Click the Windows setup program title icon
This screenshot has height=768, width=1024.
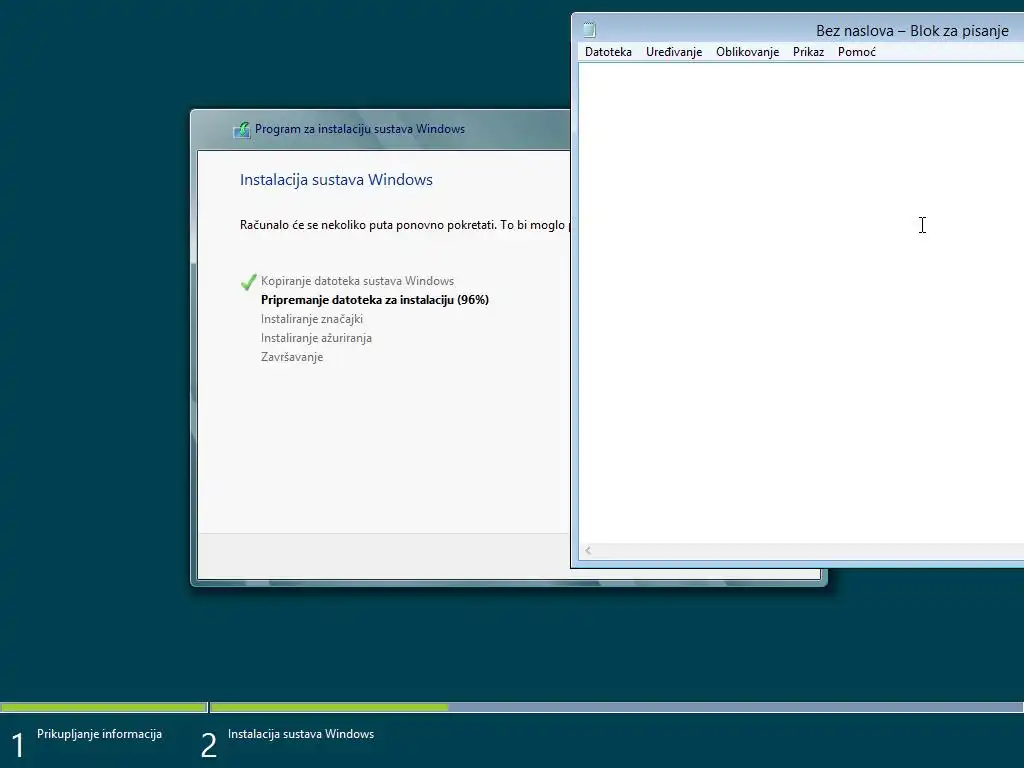(242, 129)
